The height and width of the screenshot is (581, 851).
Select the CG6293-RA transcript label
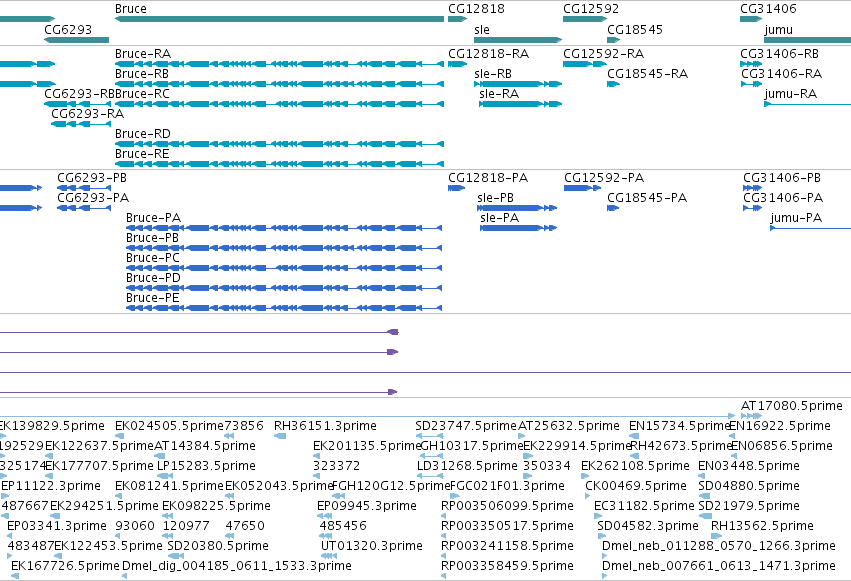tap(87, 114)
